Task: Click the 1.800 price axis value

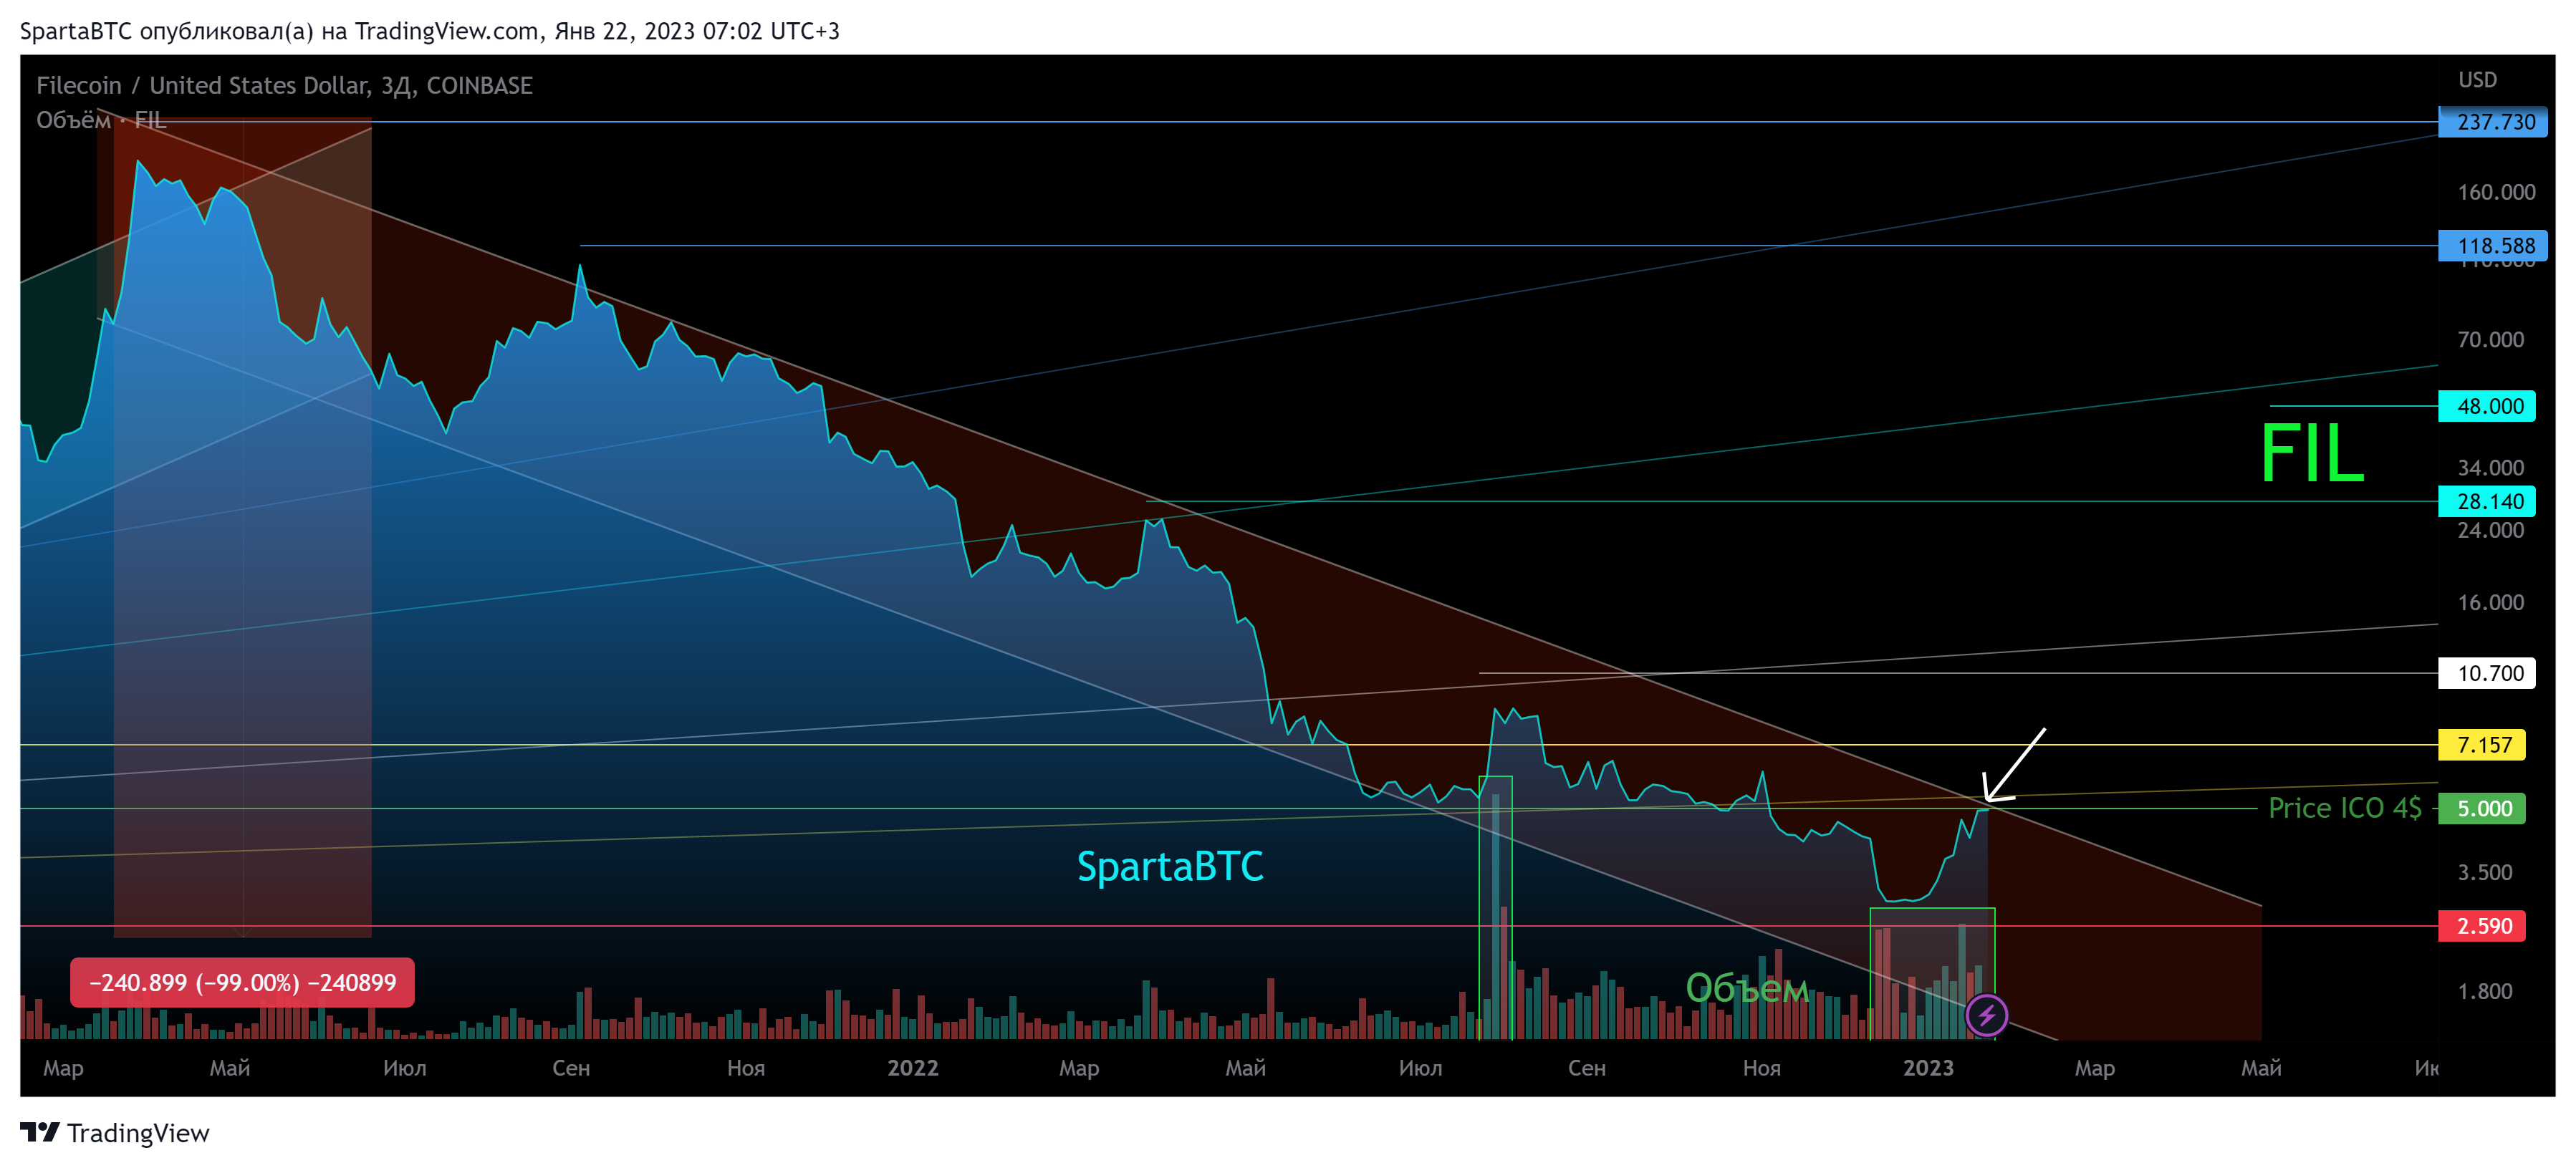Action: pyautogui.click(x=2484, y=992)
